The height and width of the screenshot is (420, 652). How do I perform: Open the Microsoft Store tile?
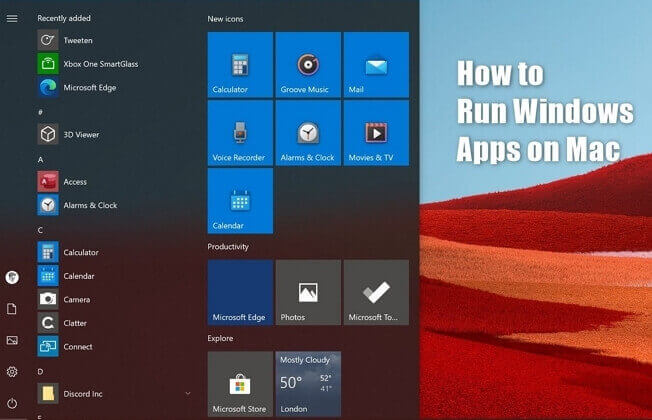point(240,384)
